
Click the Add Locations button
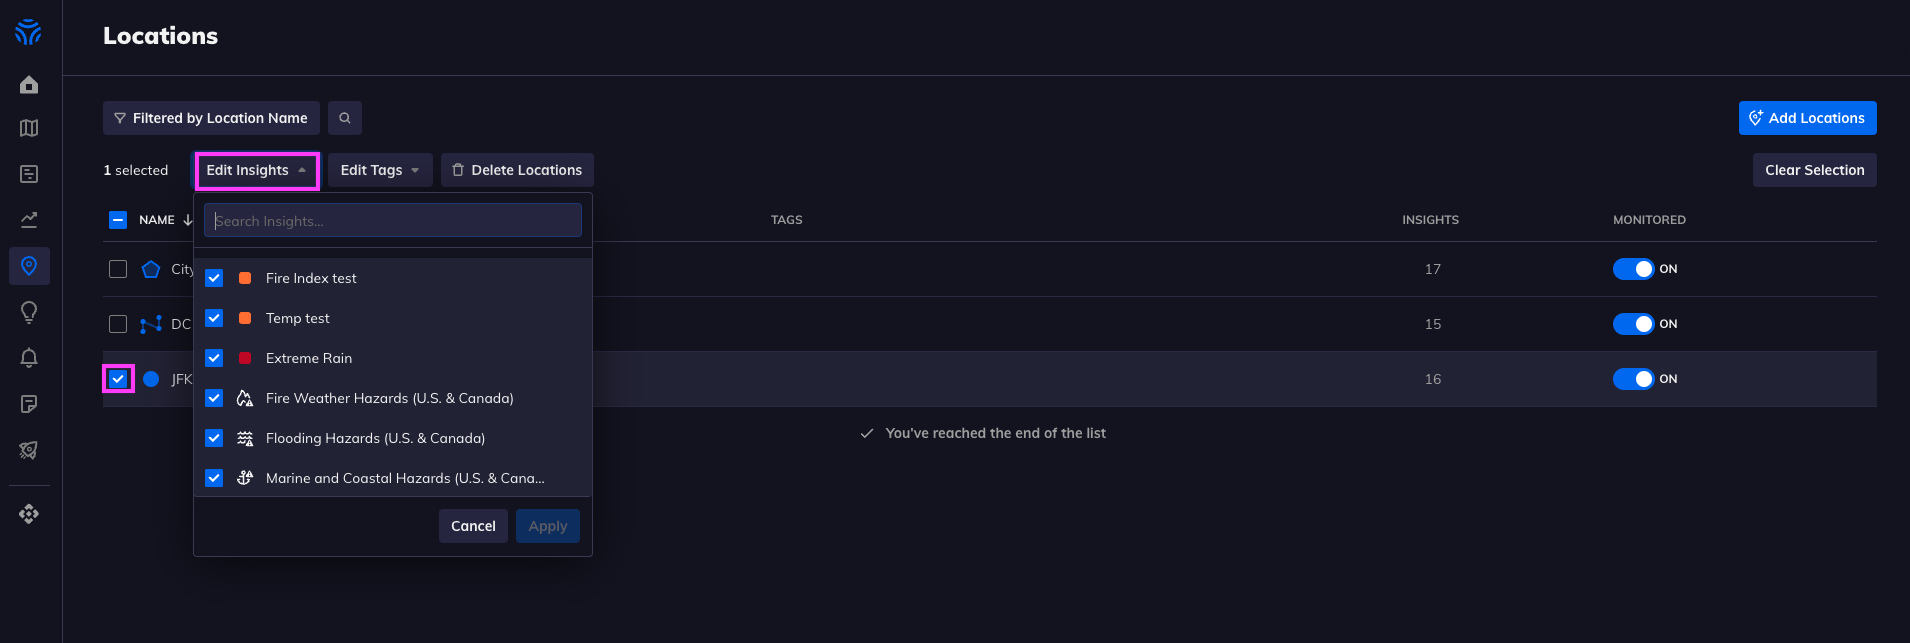point(1807,118)
